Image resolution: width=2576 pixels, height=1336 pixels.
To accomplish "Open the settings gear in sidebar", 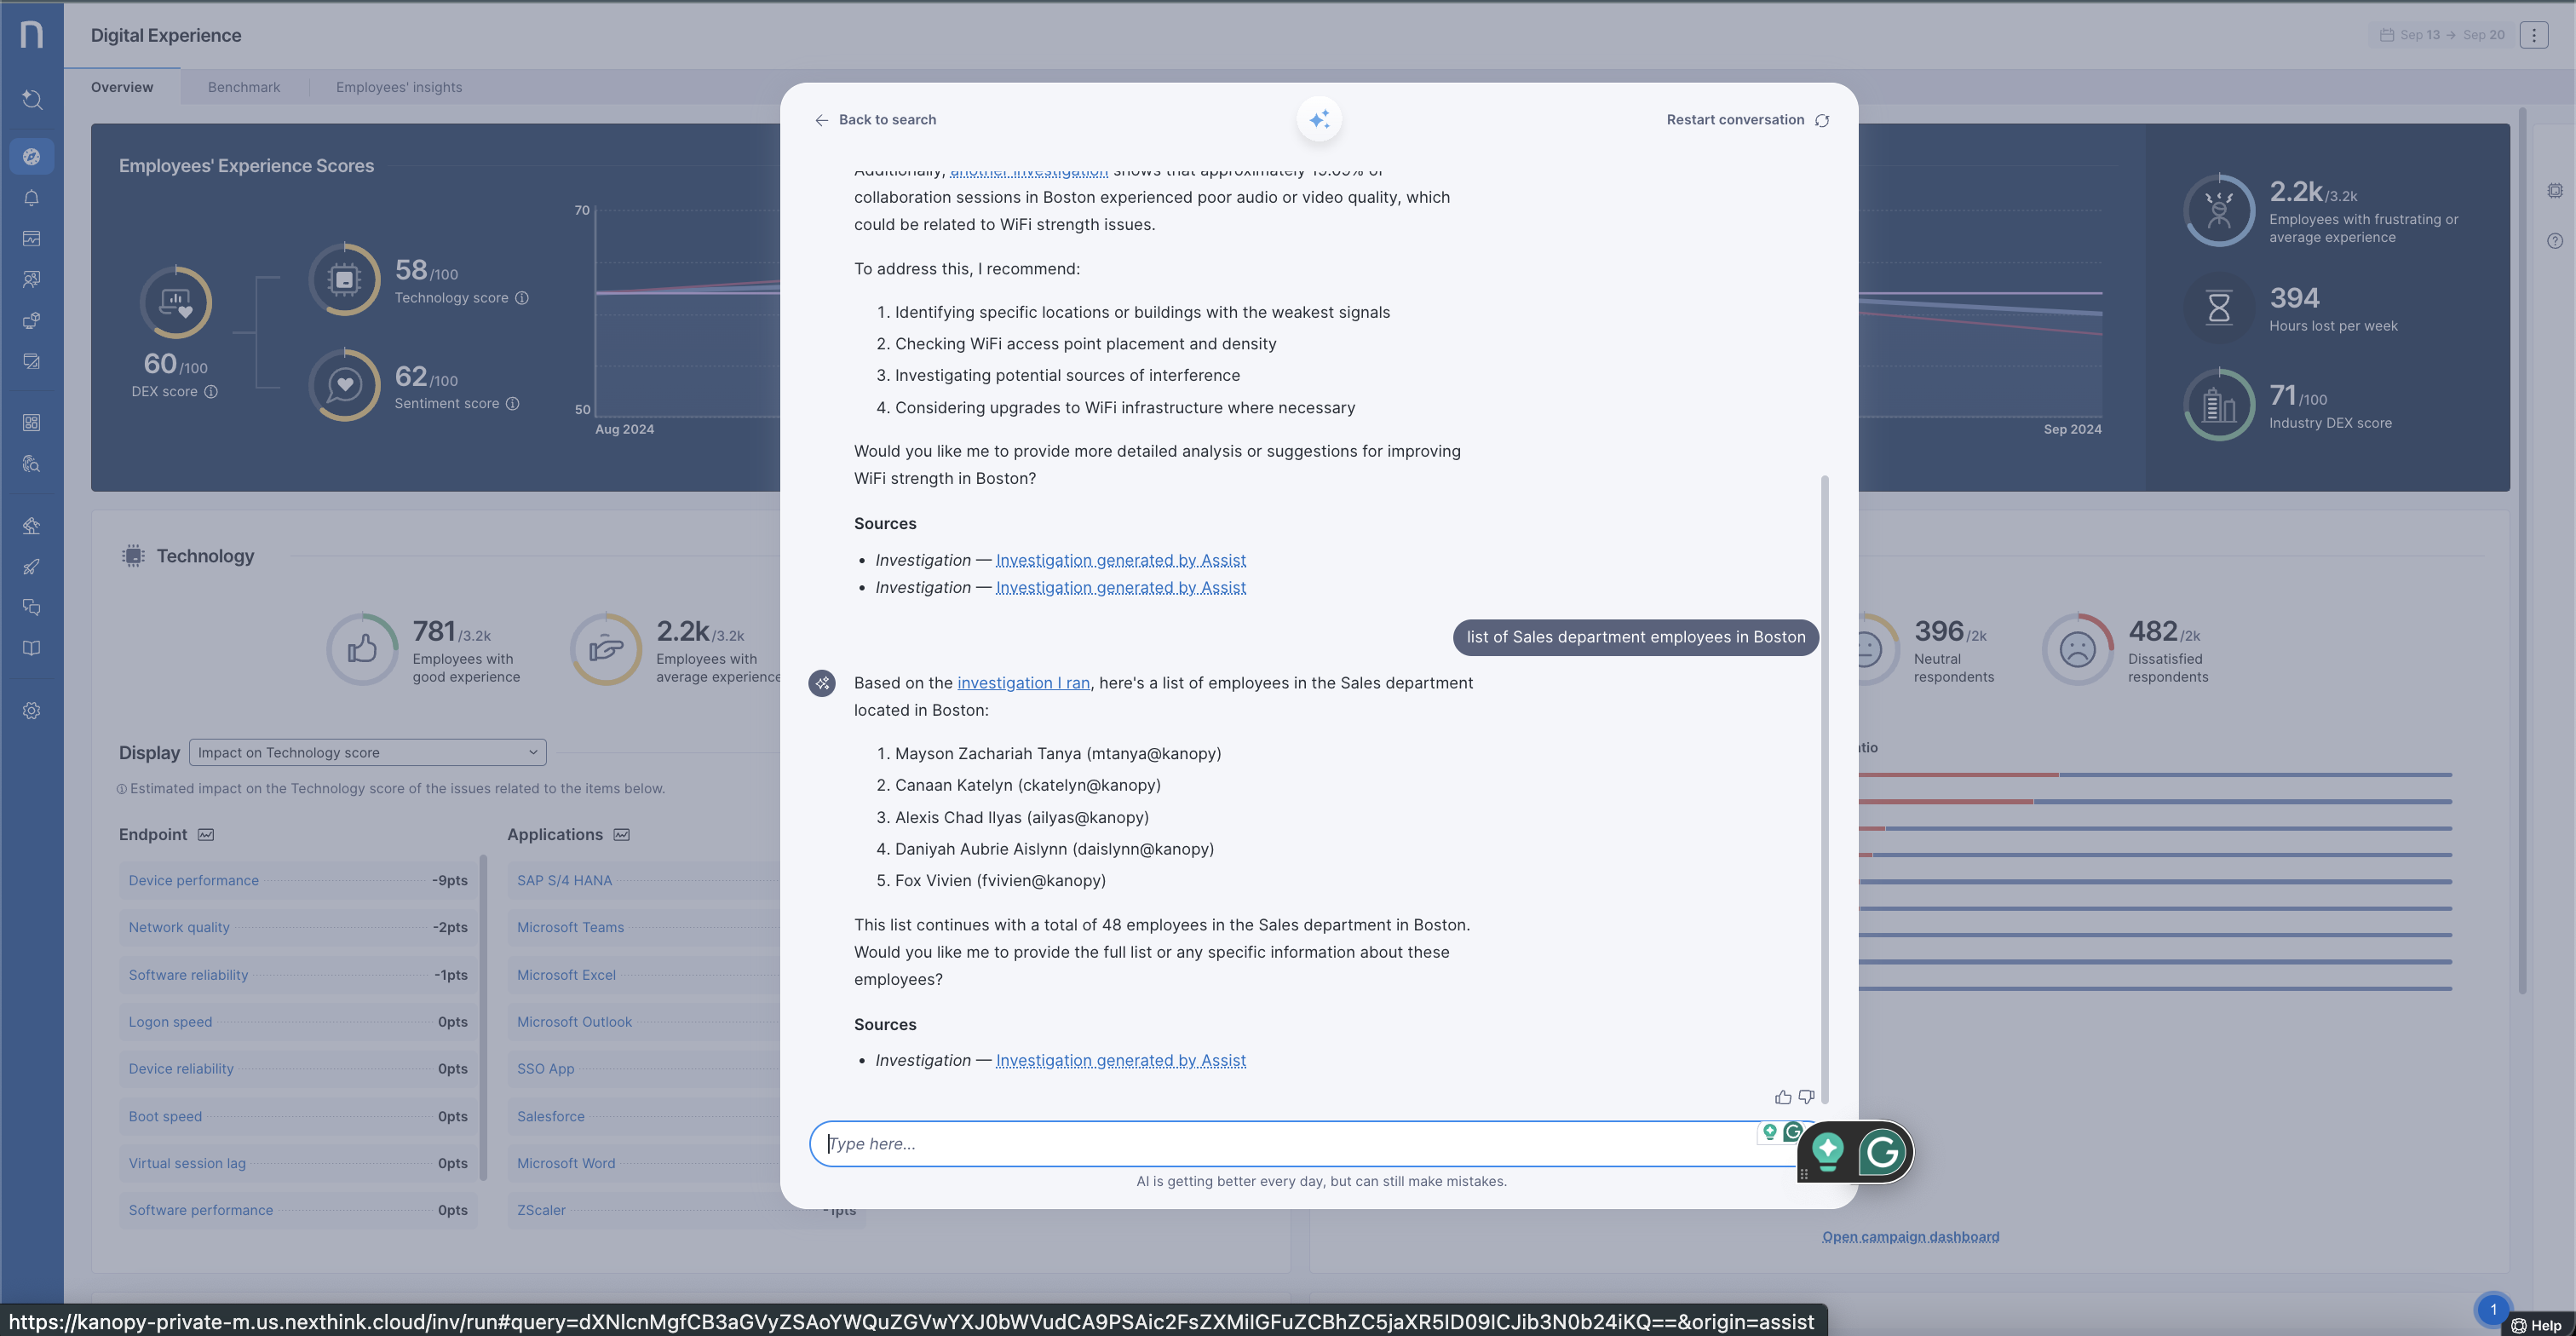I will point(31,711).
